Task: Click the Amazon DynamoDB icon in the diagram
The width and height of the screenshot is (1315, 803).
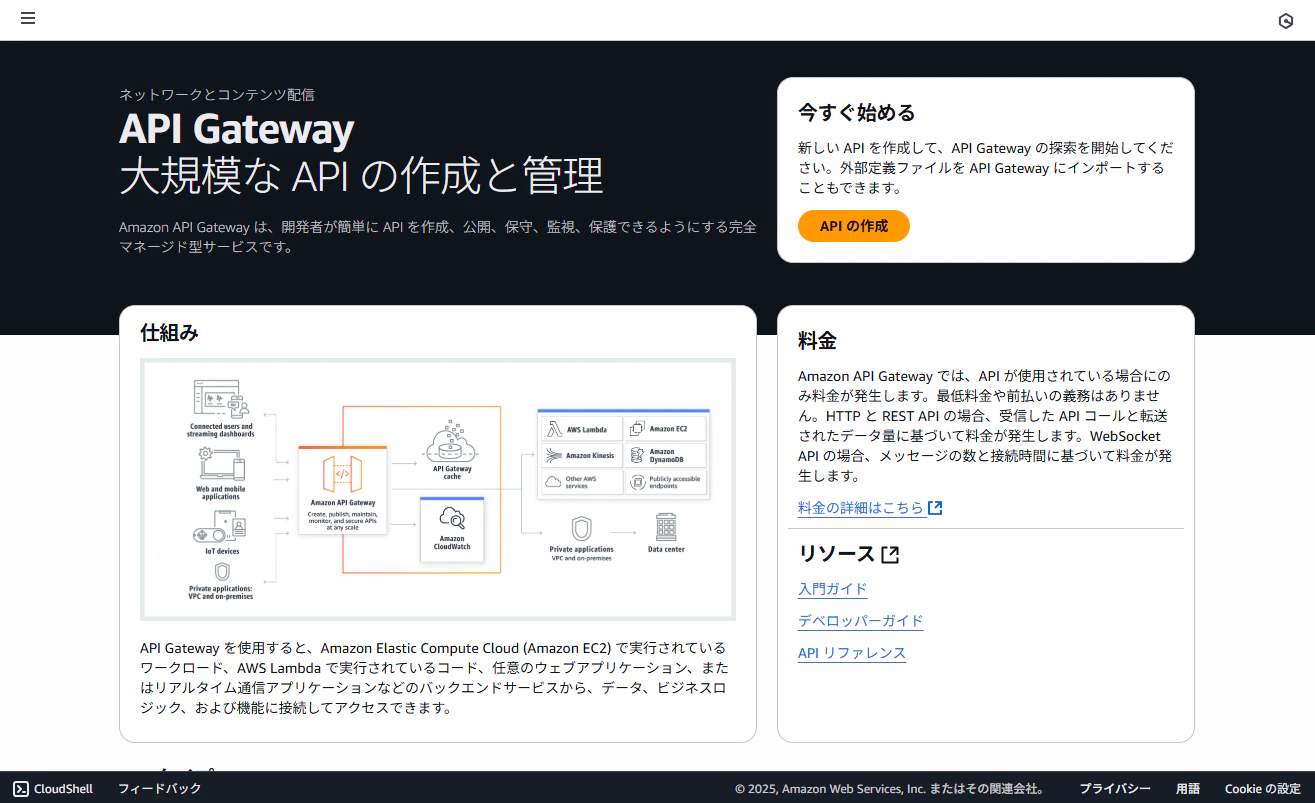Action: click(637, 455)
